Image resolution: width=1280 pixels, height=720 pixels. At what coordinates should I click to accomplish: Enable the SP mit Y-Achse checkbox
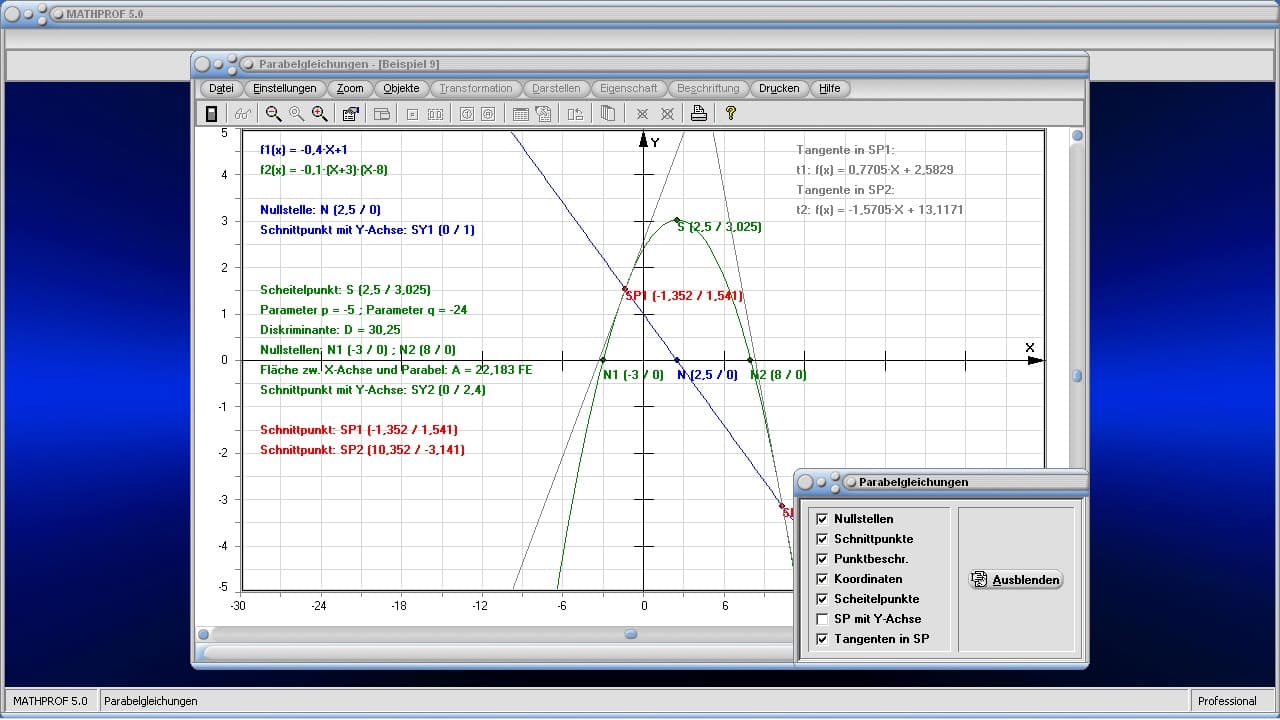click(x=822, y=619)
